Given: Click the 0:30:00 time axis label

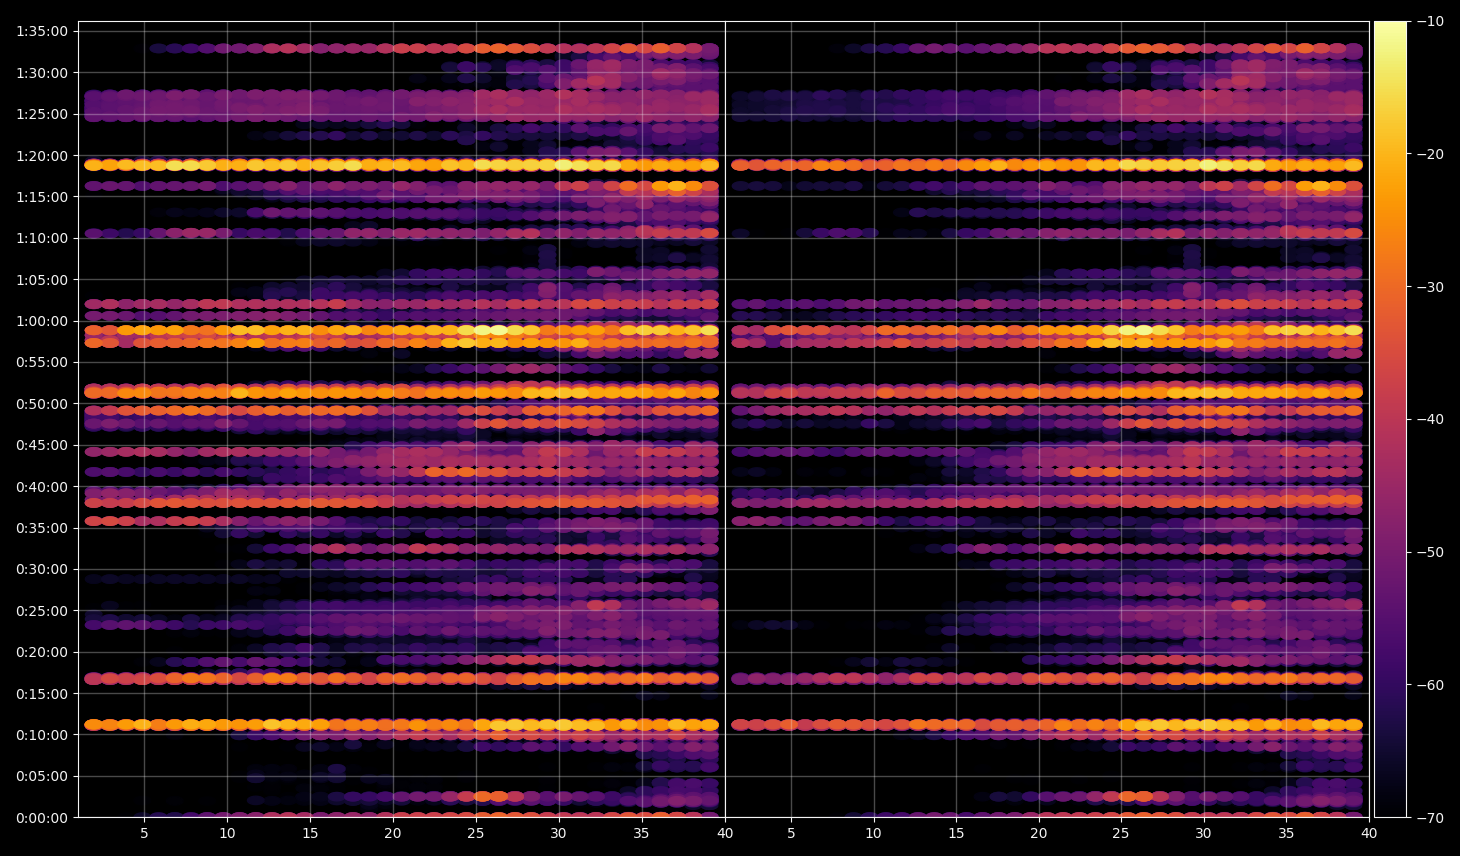Looking at the screenshot, I should pyautogui.click(x=42, y=569).
